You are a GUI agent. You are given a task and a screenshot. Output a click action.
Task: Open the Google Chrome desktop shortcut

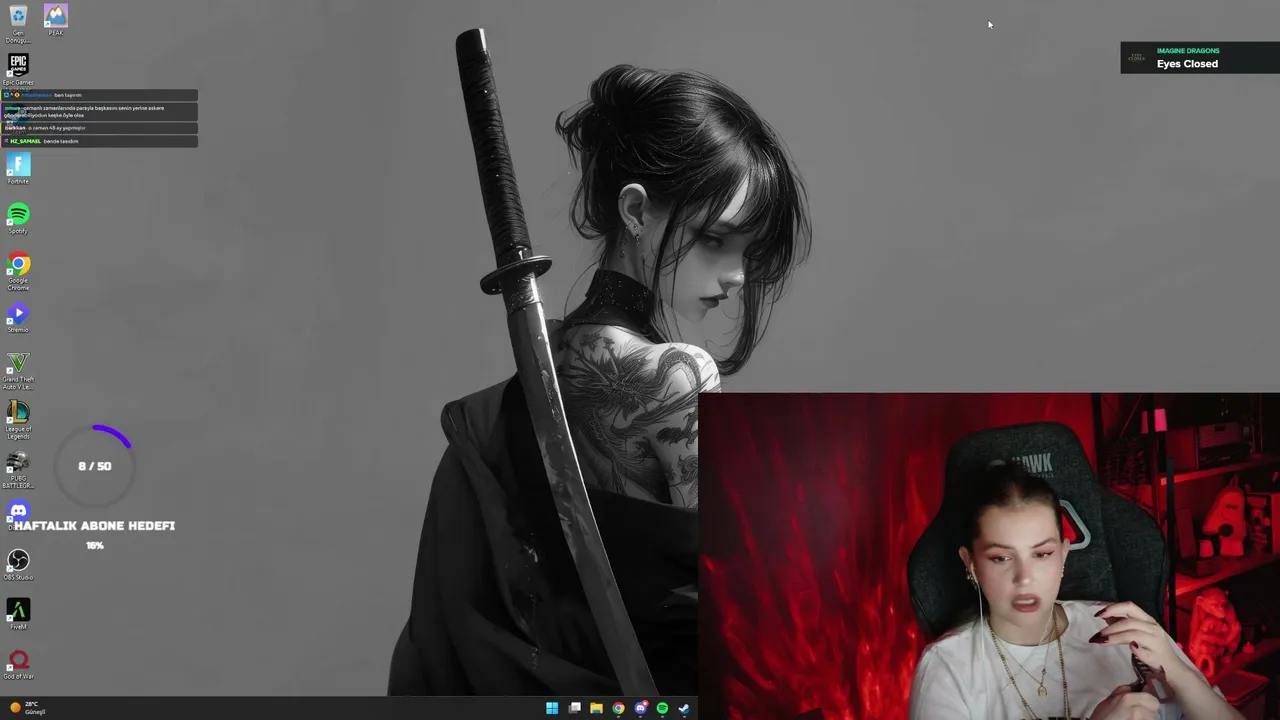tap(18, 270)
